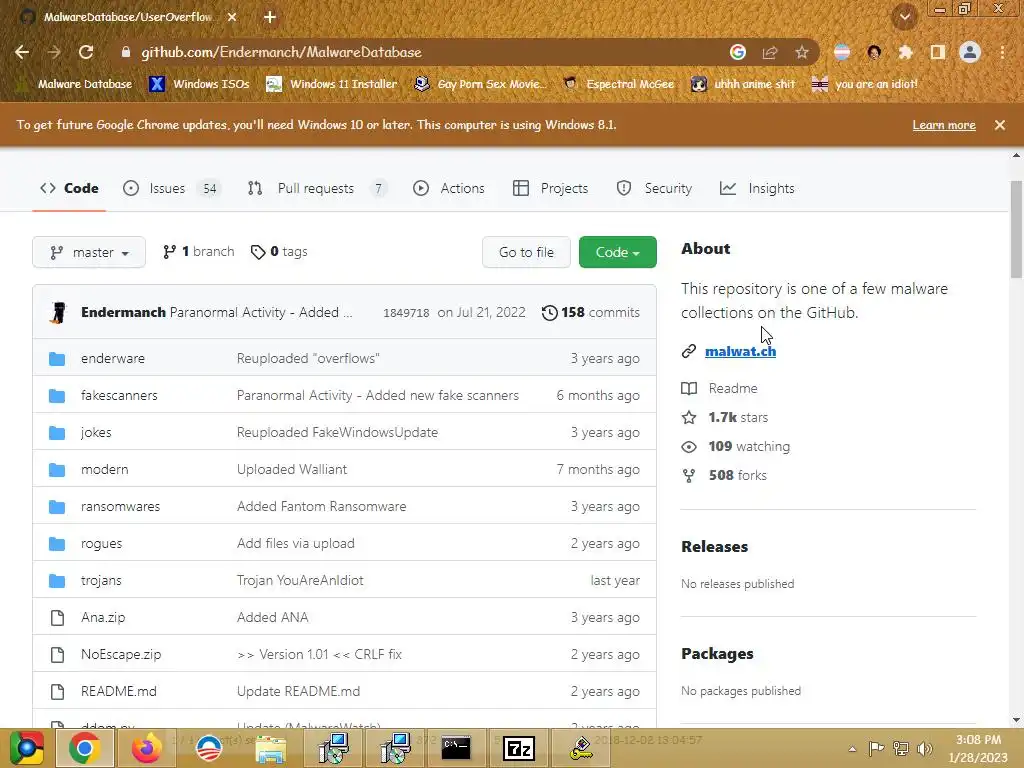The width and height of the screenshot is (1024, 768).
Task: Click the address bar URL field
Action: (418, 52)
